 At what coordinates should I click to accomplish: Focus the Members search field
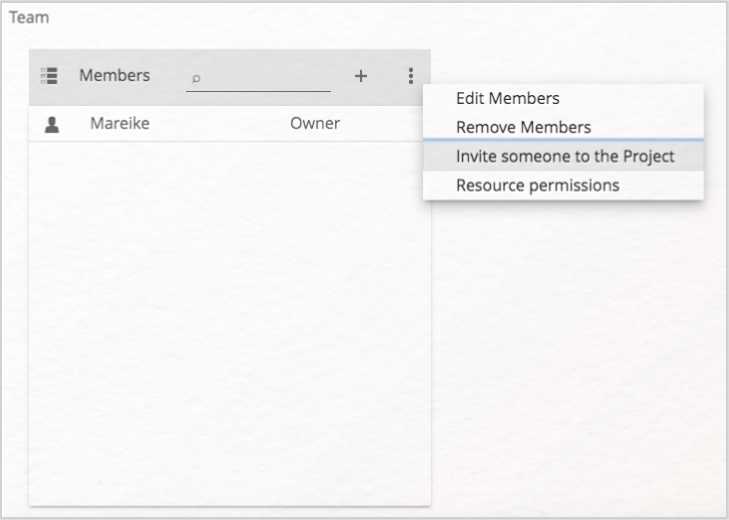coord(258,78)
